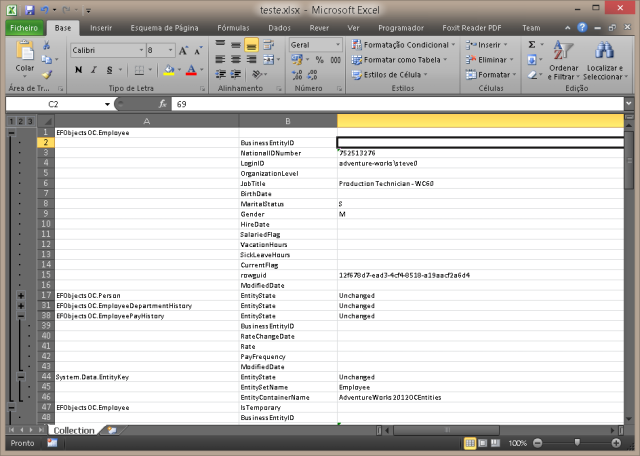Click the Copy icon
Screen dimensions: 640x456
pyautogui.click(x=47, y=60)
